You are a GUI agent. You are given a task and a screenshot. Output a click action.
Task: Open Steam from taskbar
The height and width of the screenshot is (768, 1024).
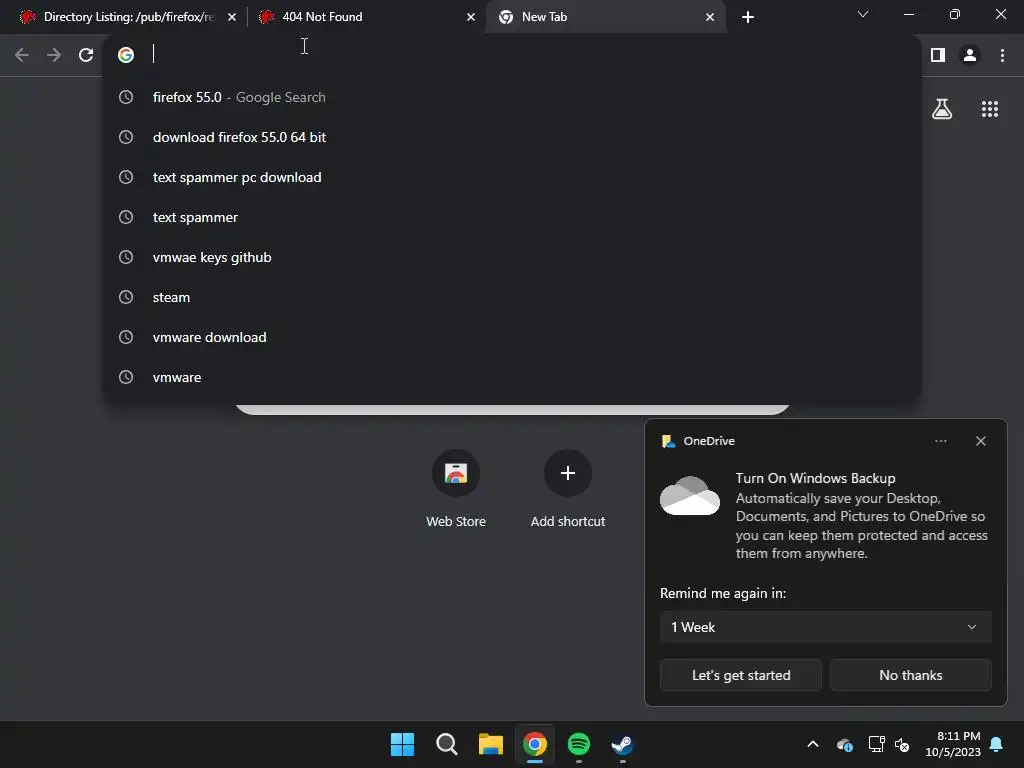(622, 744)
